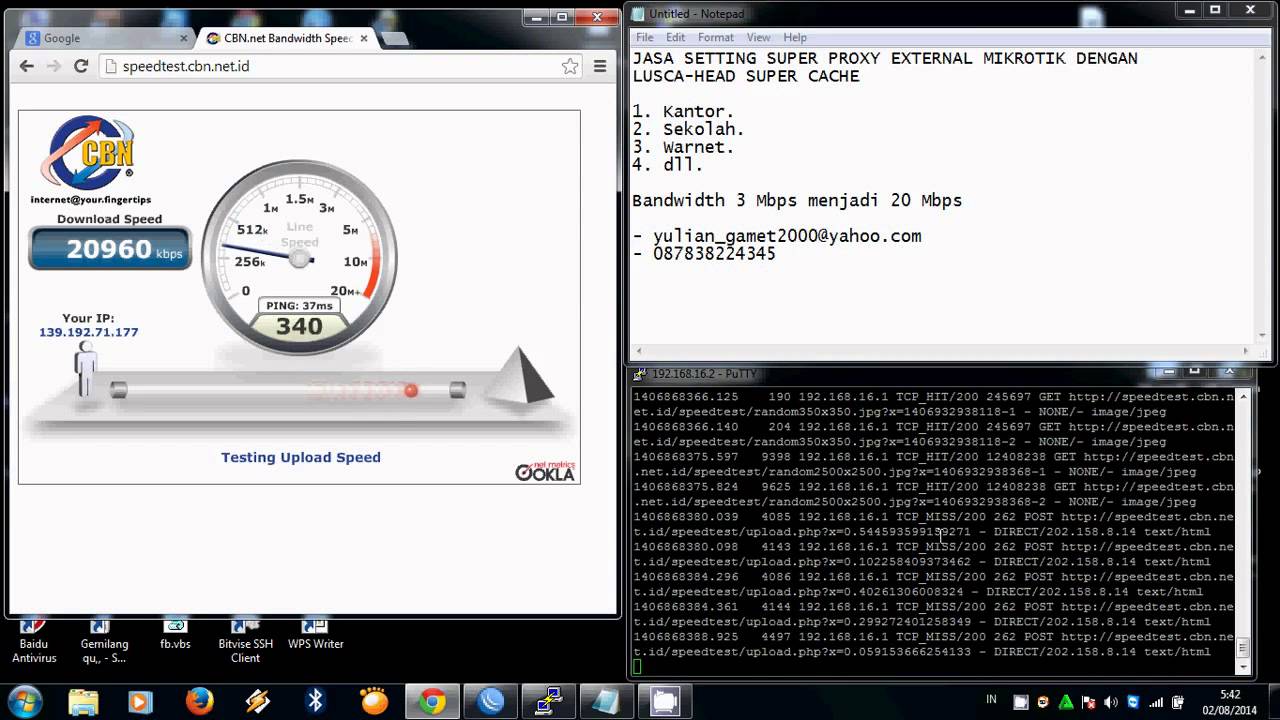1280x720 pixels.
Task: Close the CBN.net Bandwidth tab
Action: pos(364,38)
